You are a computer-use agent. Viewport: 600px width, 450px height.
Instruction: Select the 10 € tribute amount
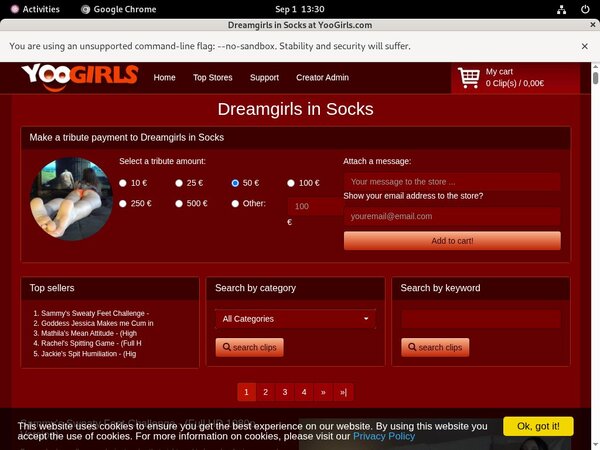coord(123,183)
